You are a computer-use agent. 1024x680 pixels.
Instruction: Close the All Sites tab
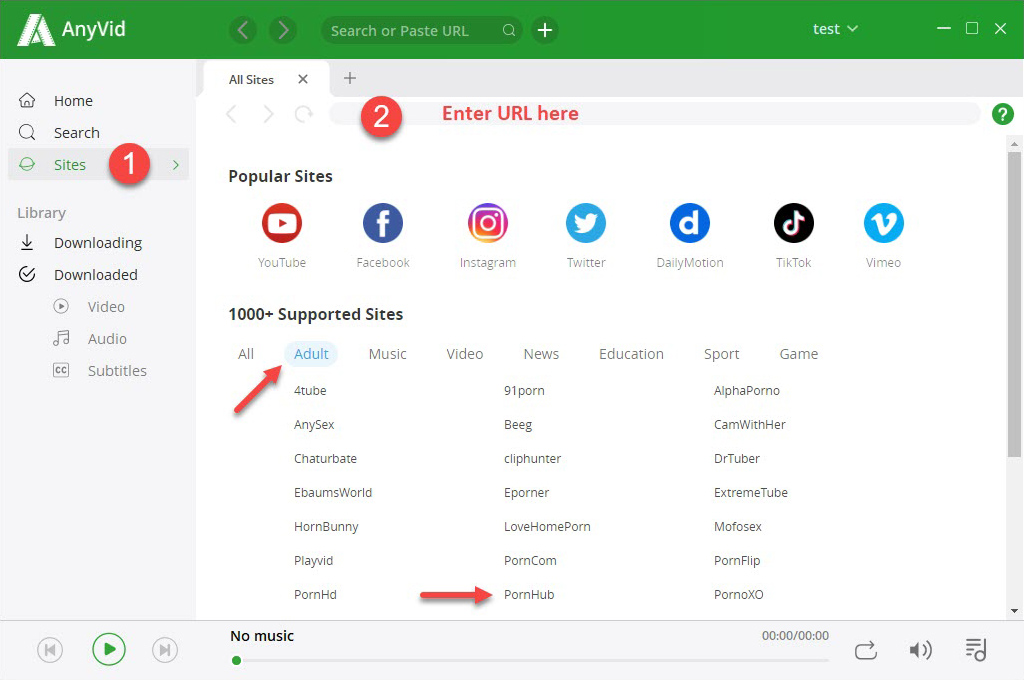[x=303, y=79]
